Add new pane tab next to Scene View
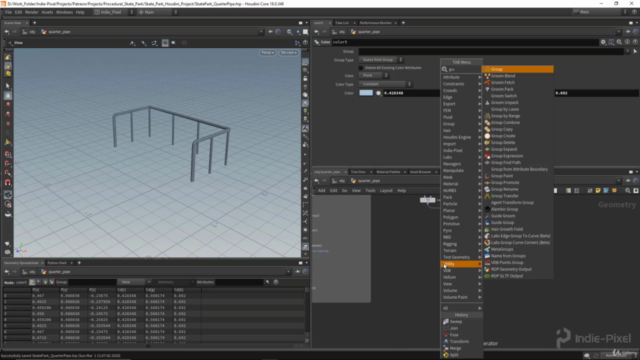 [x=34, y=23]
